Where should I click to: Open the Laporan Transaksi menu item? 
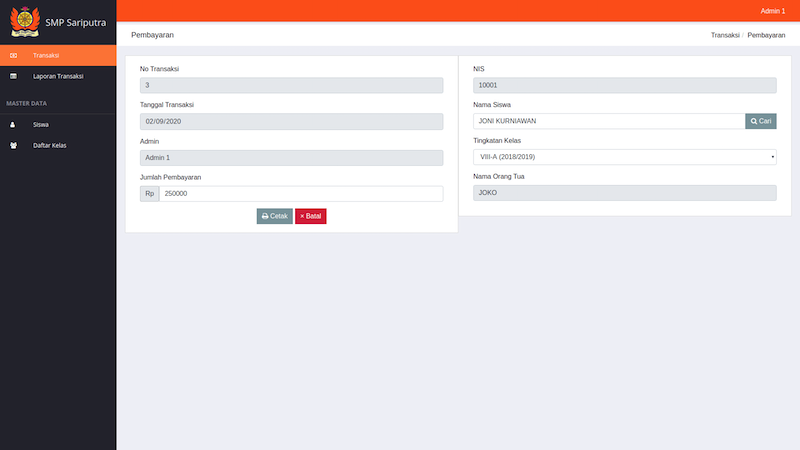58,76
